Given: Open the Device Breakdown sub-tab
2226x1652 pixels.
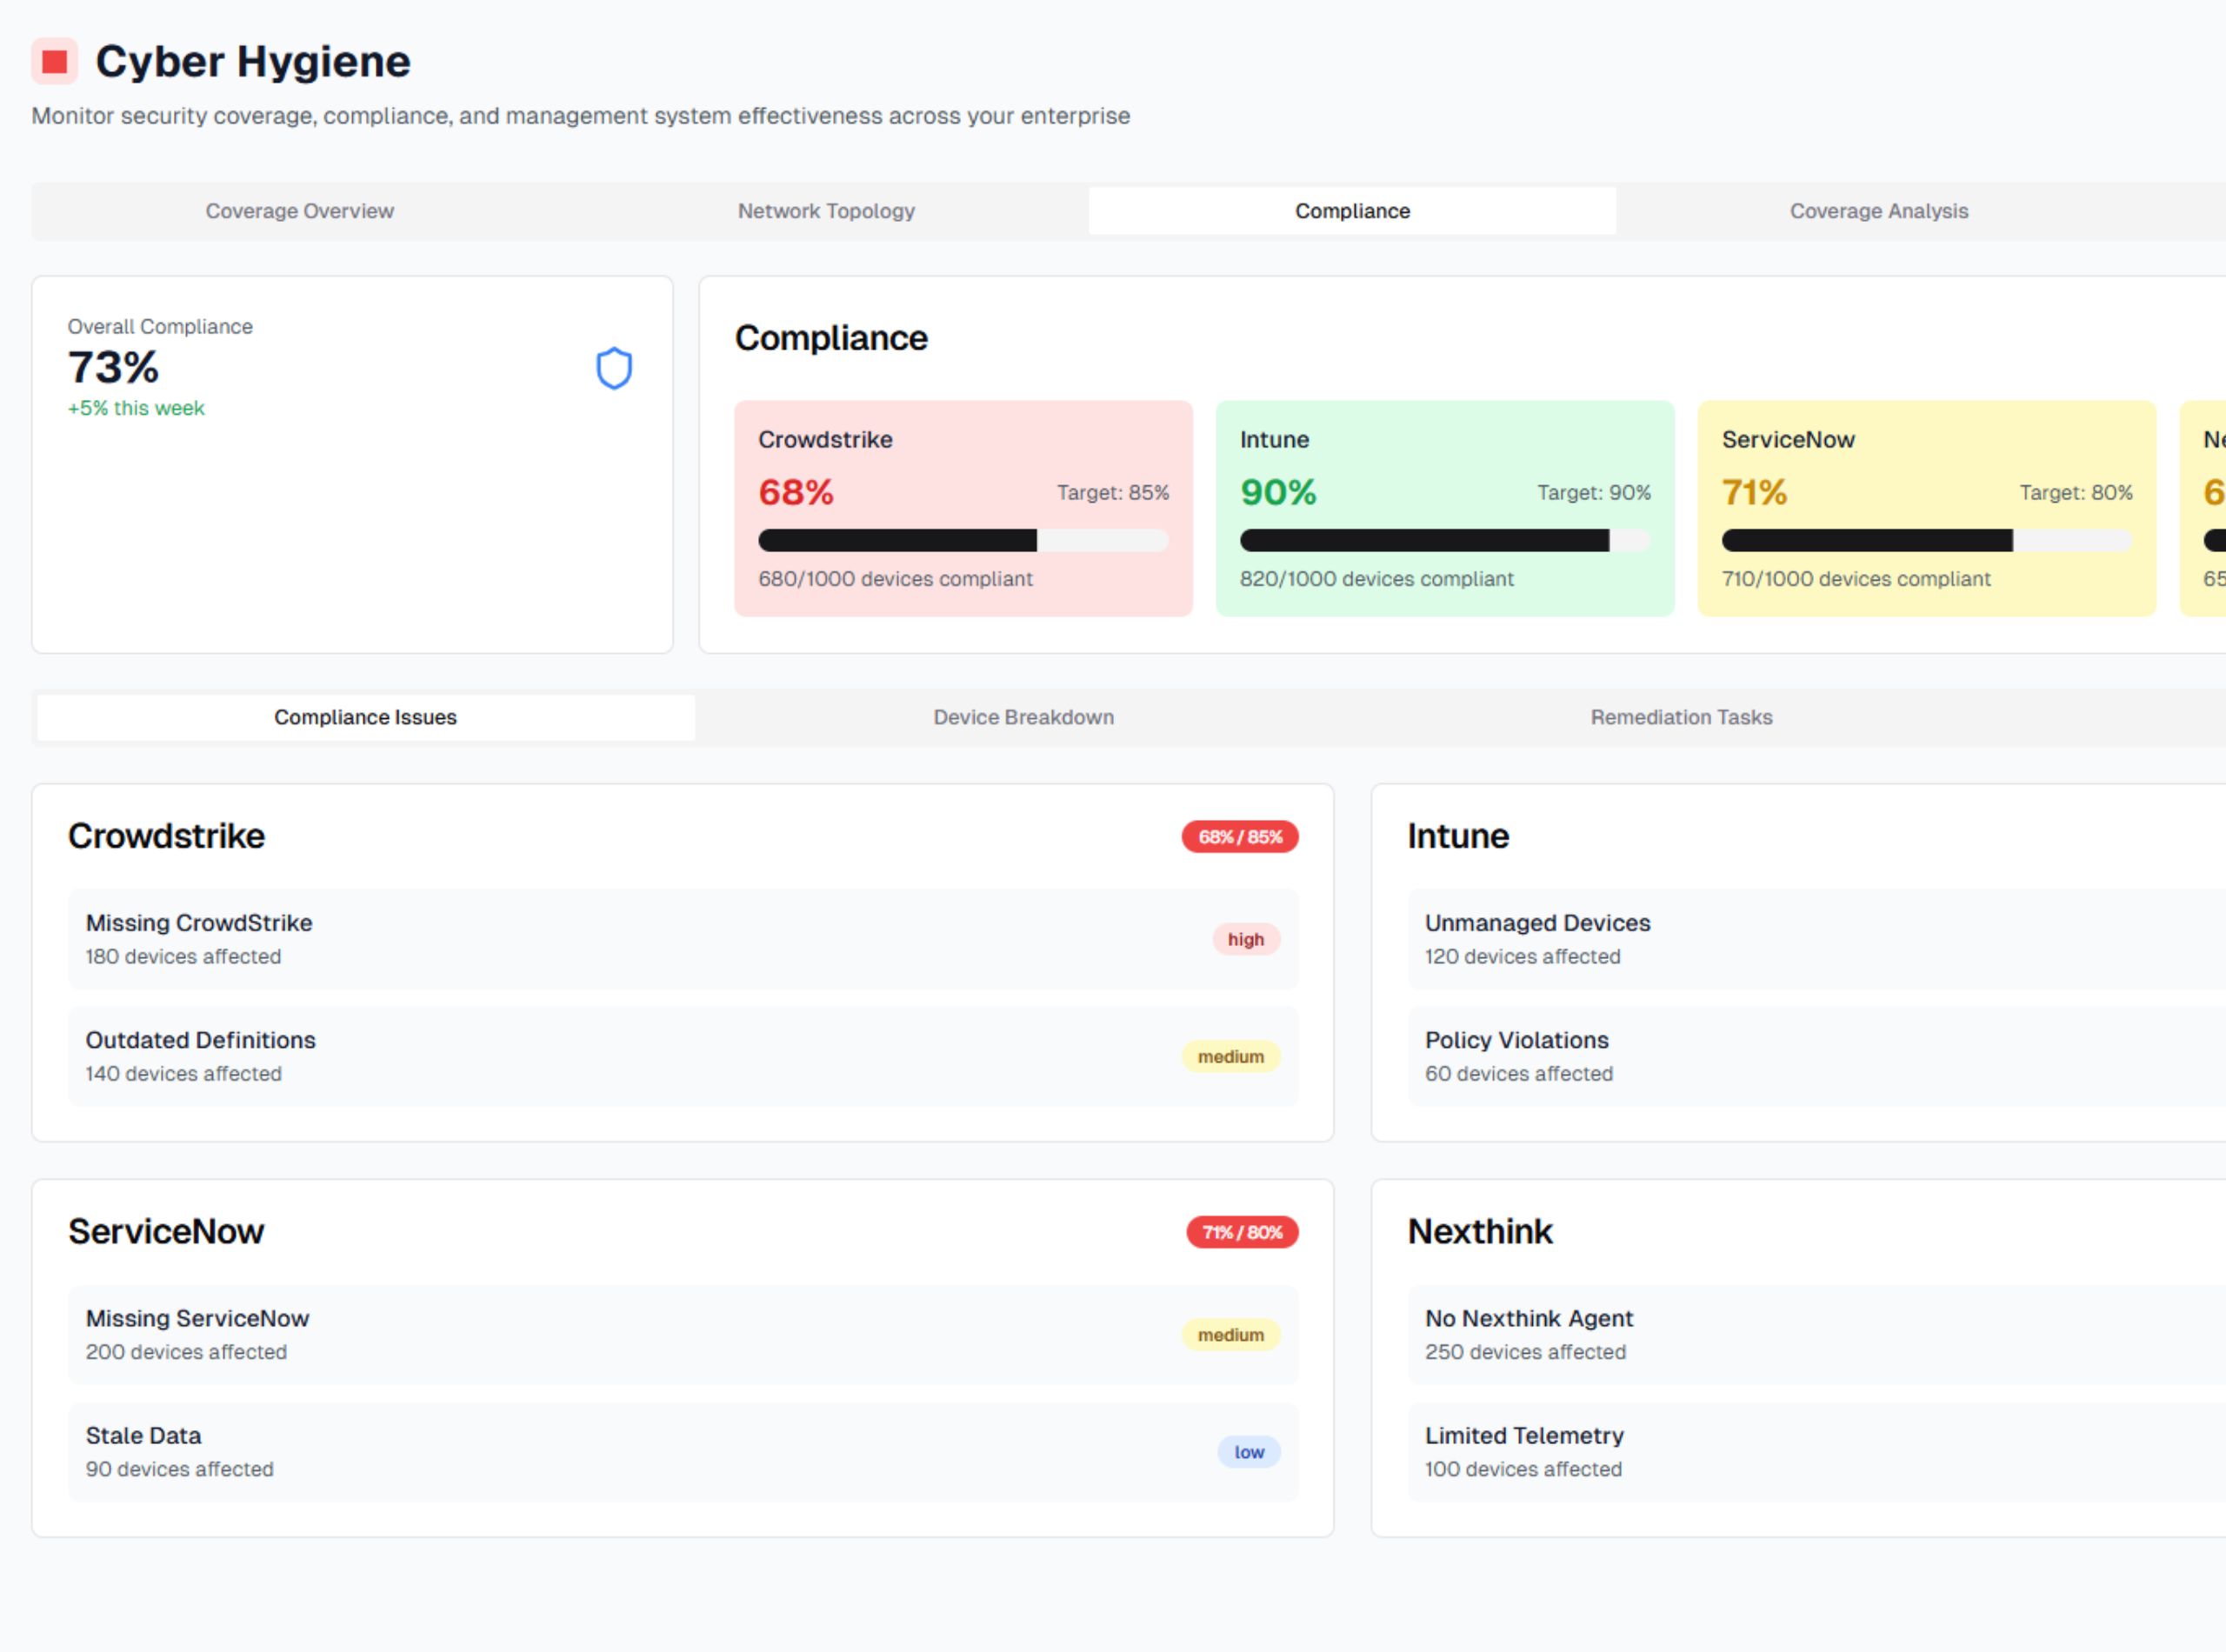Looking at the screenshot, I should point(1023,717).
